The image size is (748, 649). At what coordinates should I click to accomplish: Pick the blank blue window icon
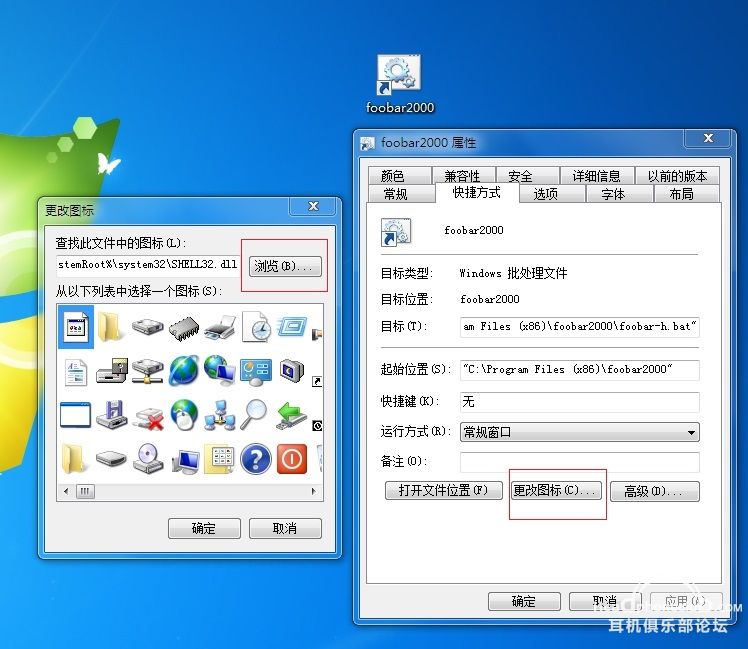(75, 415)
